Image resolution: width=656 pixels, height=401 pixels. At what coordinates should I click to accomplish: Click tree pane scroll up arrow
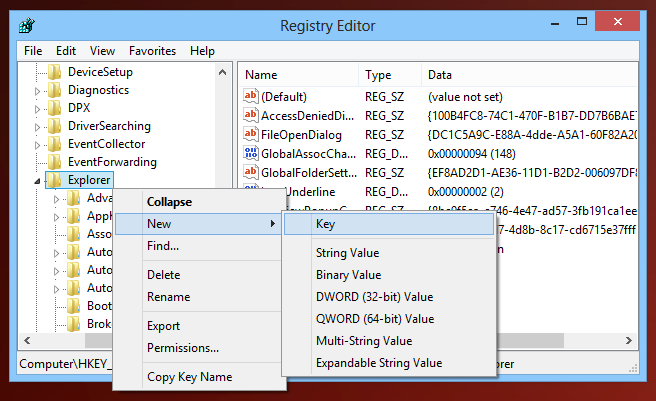pos(223,72)
